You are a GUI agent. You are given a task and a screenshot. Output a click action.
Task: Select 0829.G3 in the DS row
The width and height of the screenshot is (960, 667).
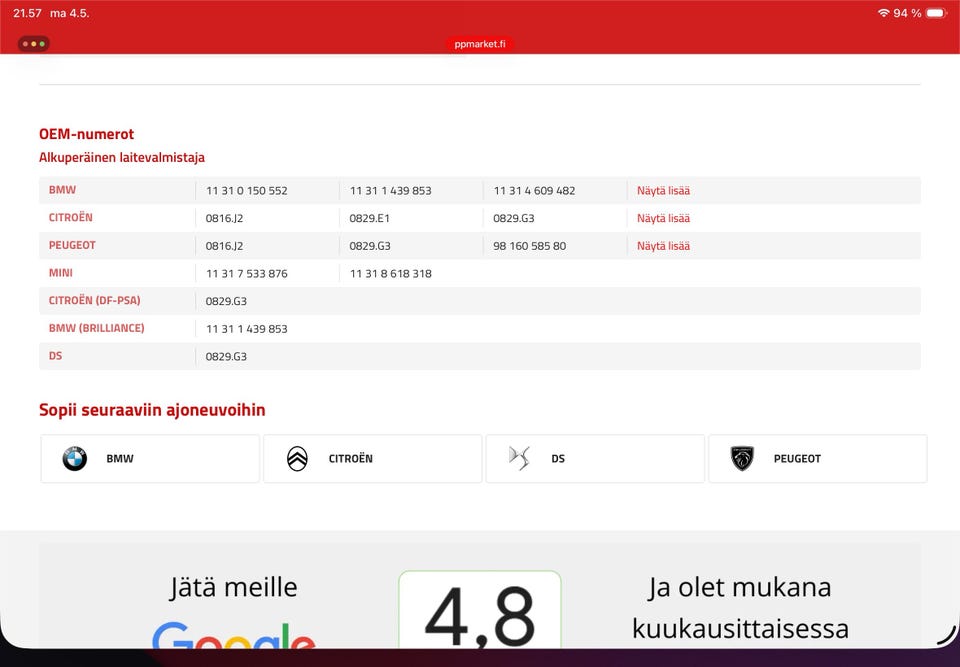click(x=226, y=356)
